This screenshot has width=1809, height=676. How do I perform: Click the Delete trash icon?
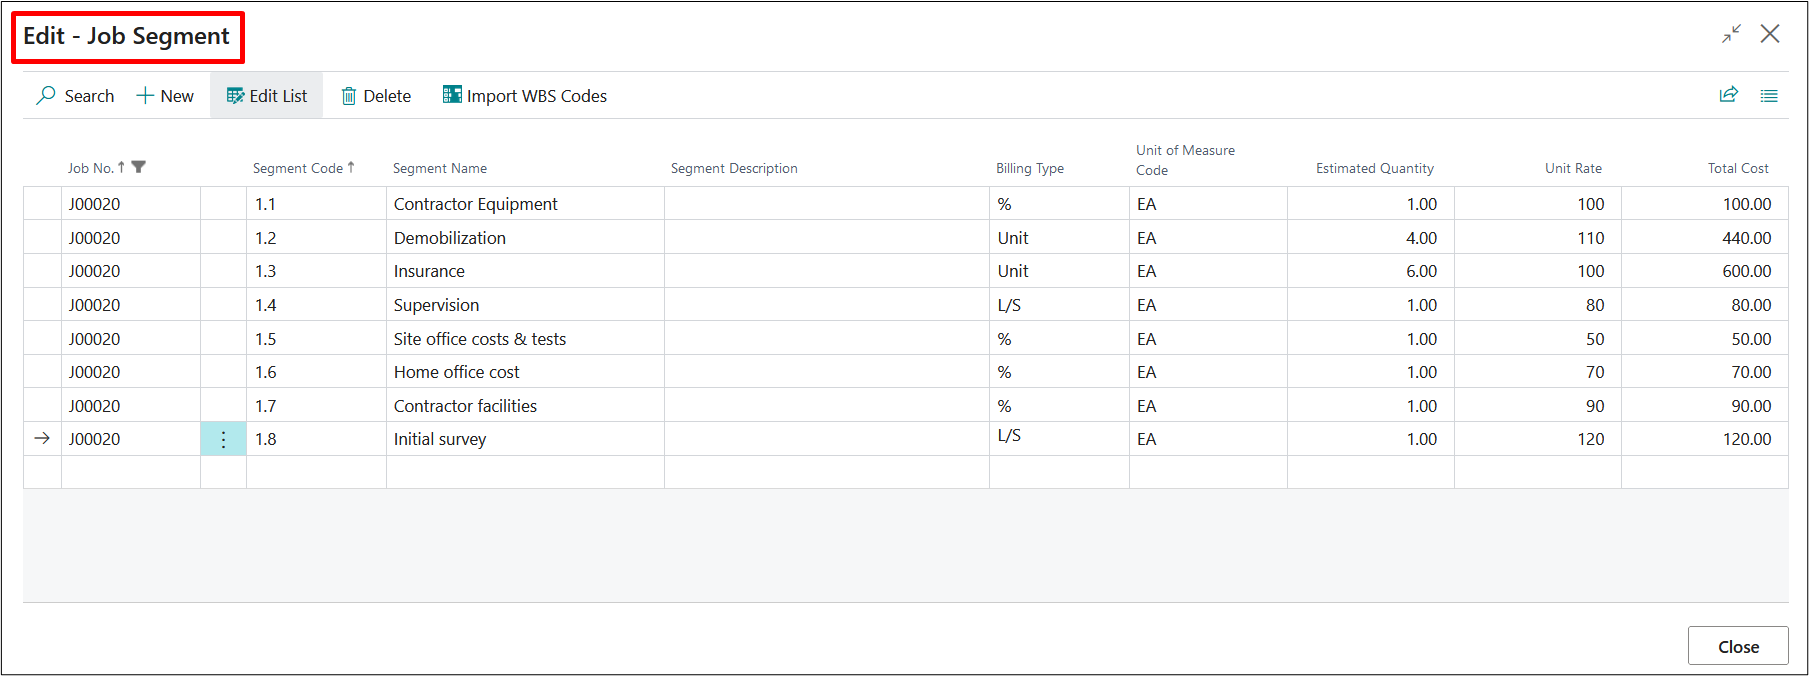click(349, 96)
